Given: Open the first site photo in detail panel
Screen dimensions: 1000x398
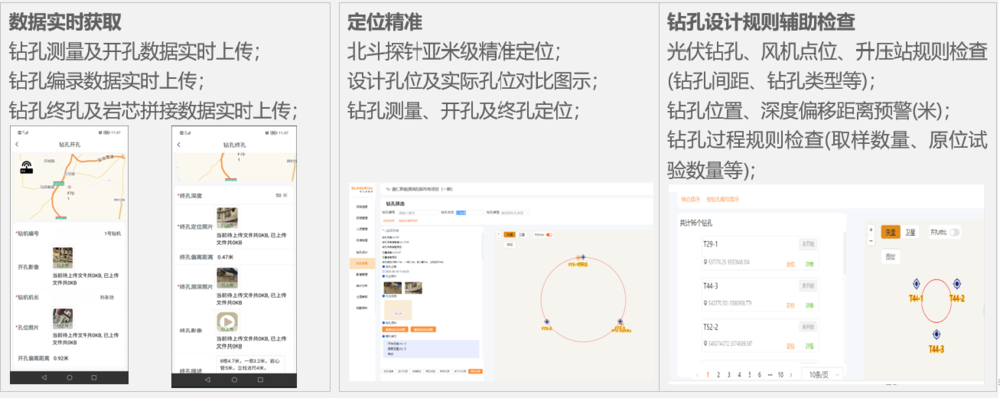Looking at the screenshot, I should click(393, 288).
